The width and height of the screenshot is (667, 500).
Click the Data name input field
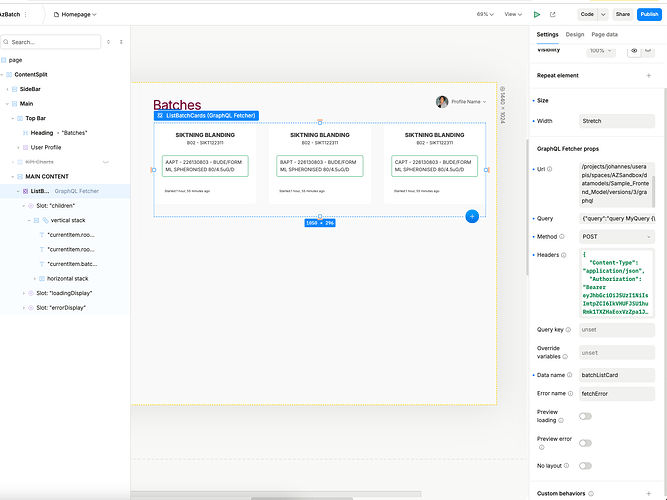pos(617,374)
